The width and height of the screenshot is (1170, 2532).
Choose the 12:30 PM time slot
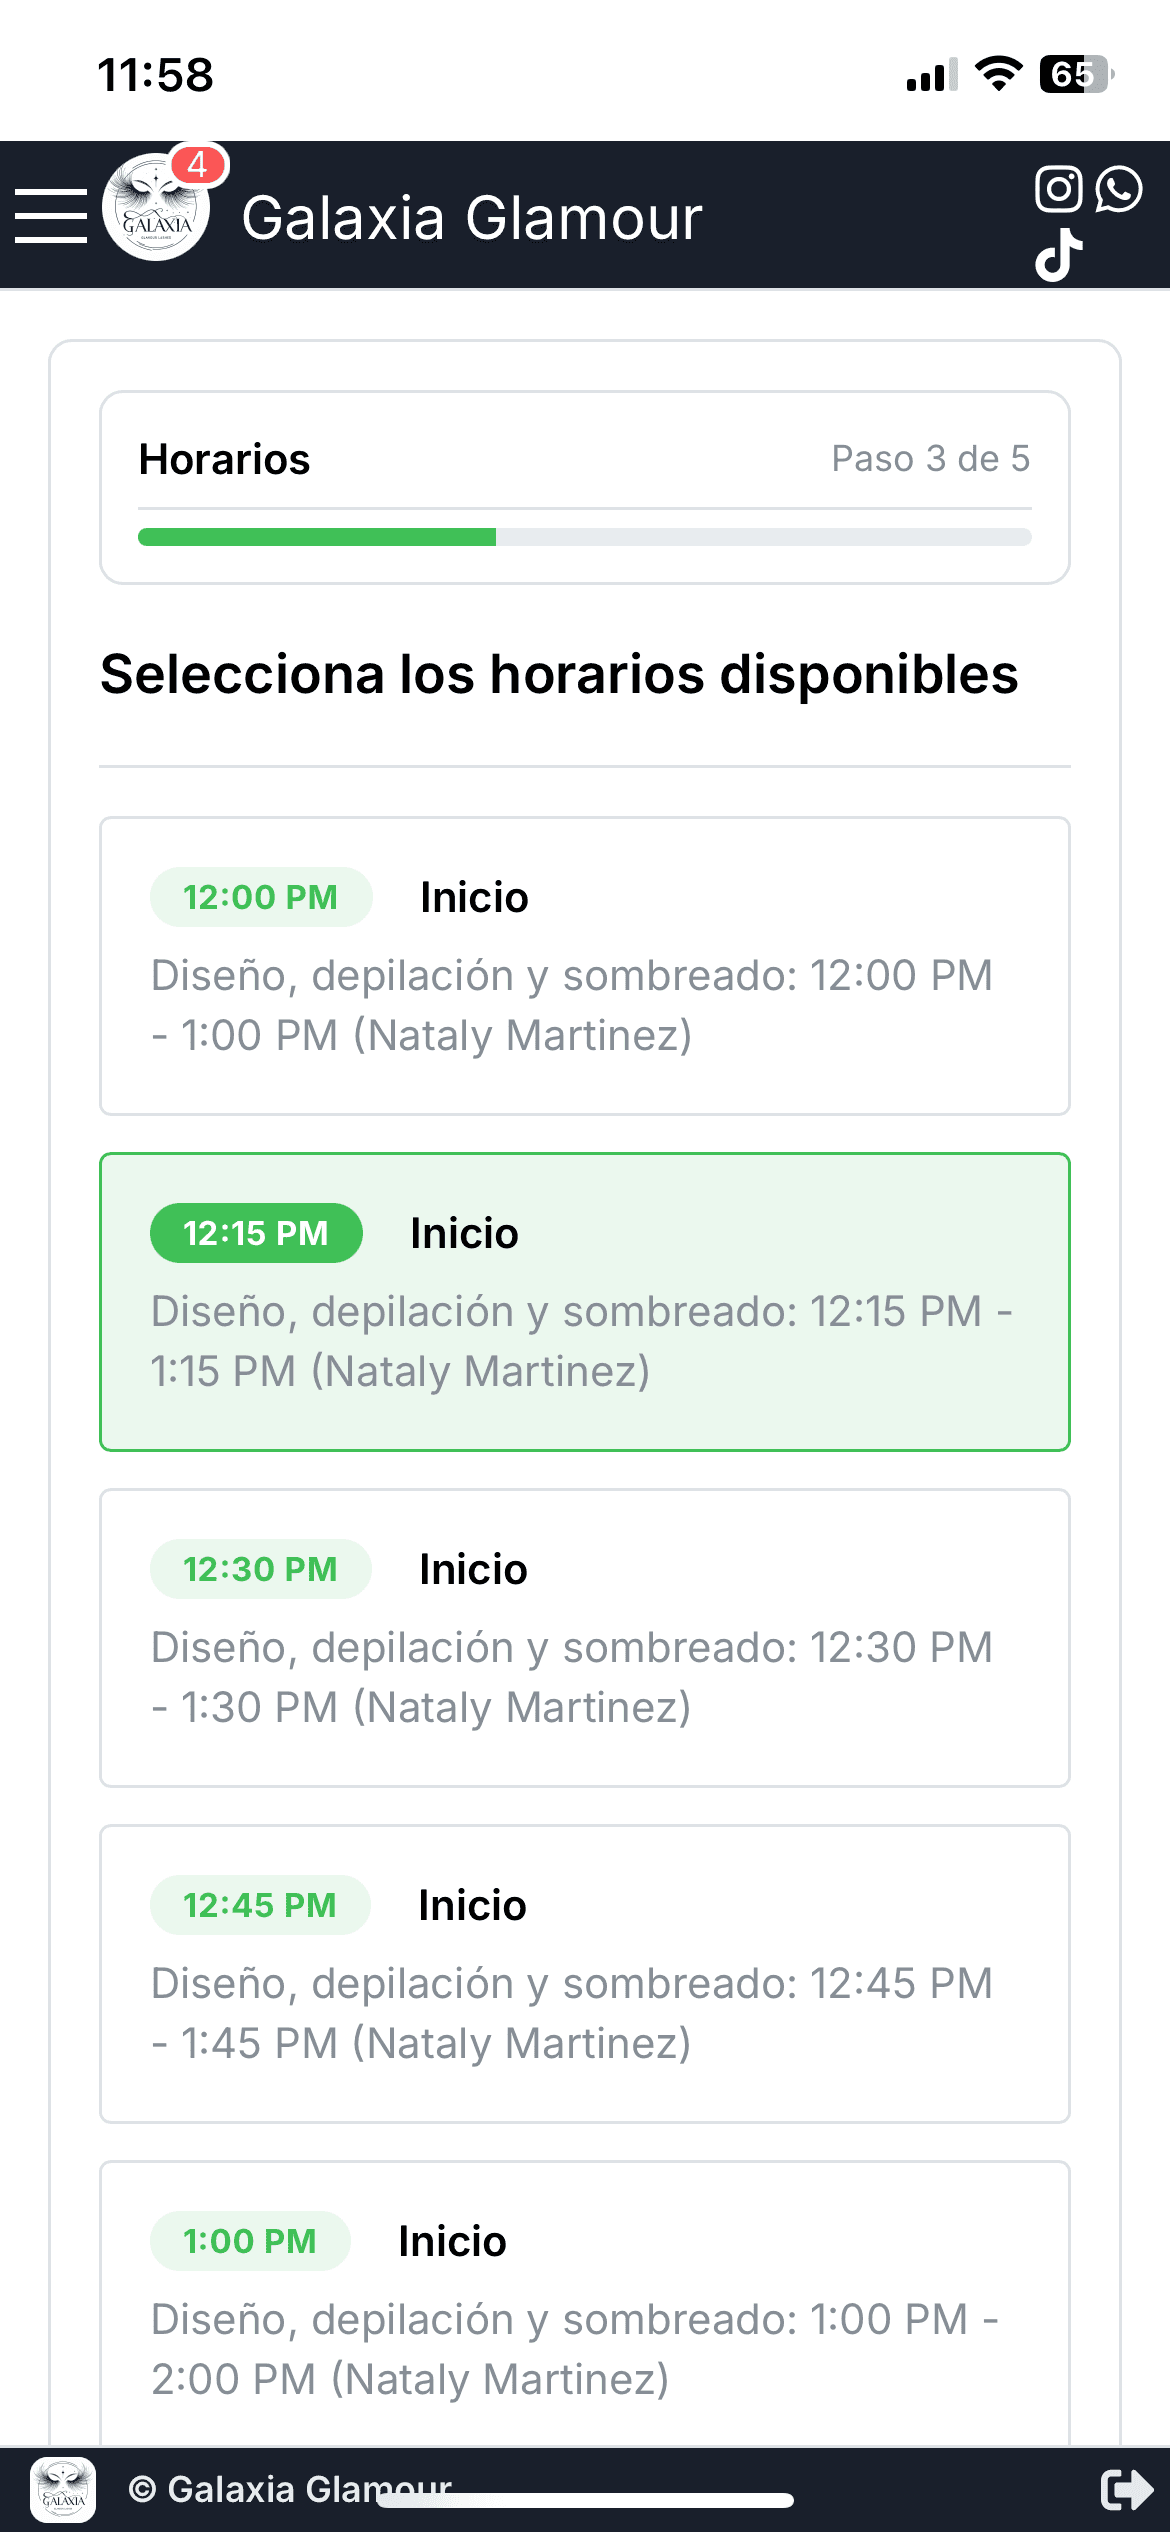point(584,1637)
